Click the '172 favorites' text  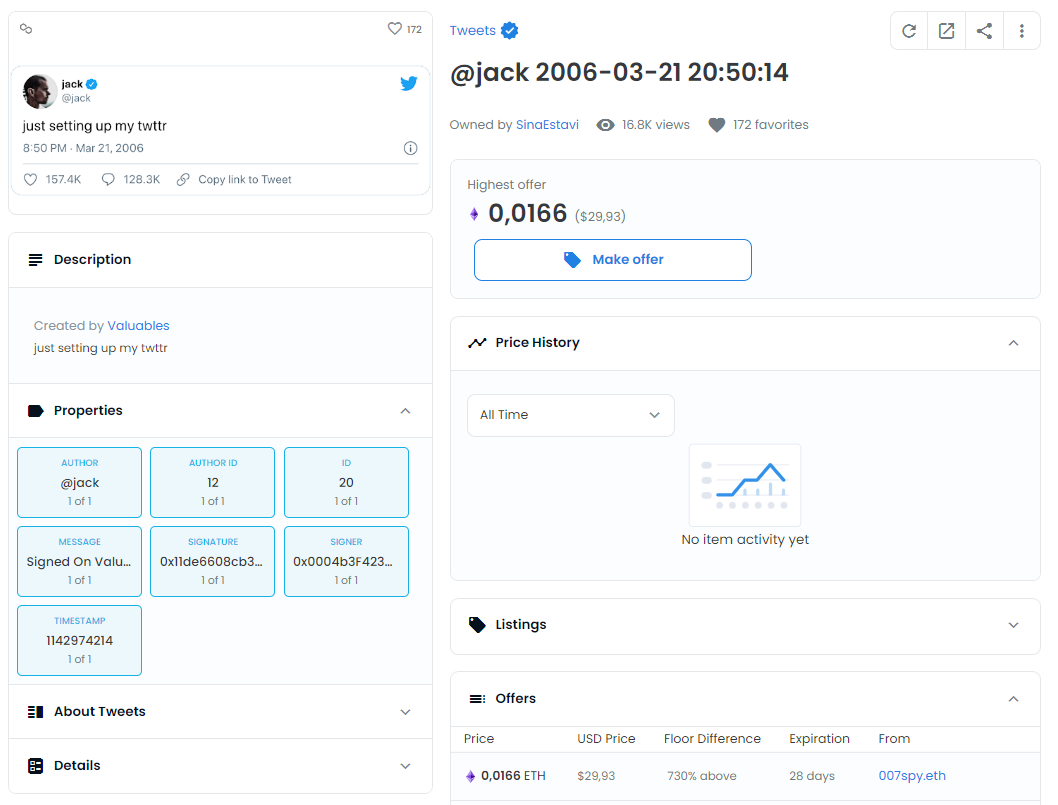(x=771, y=125)
